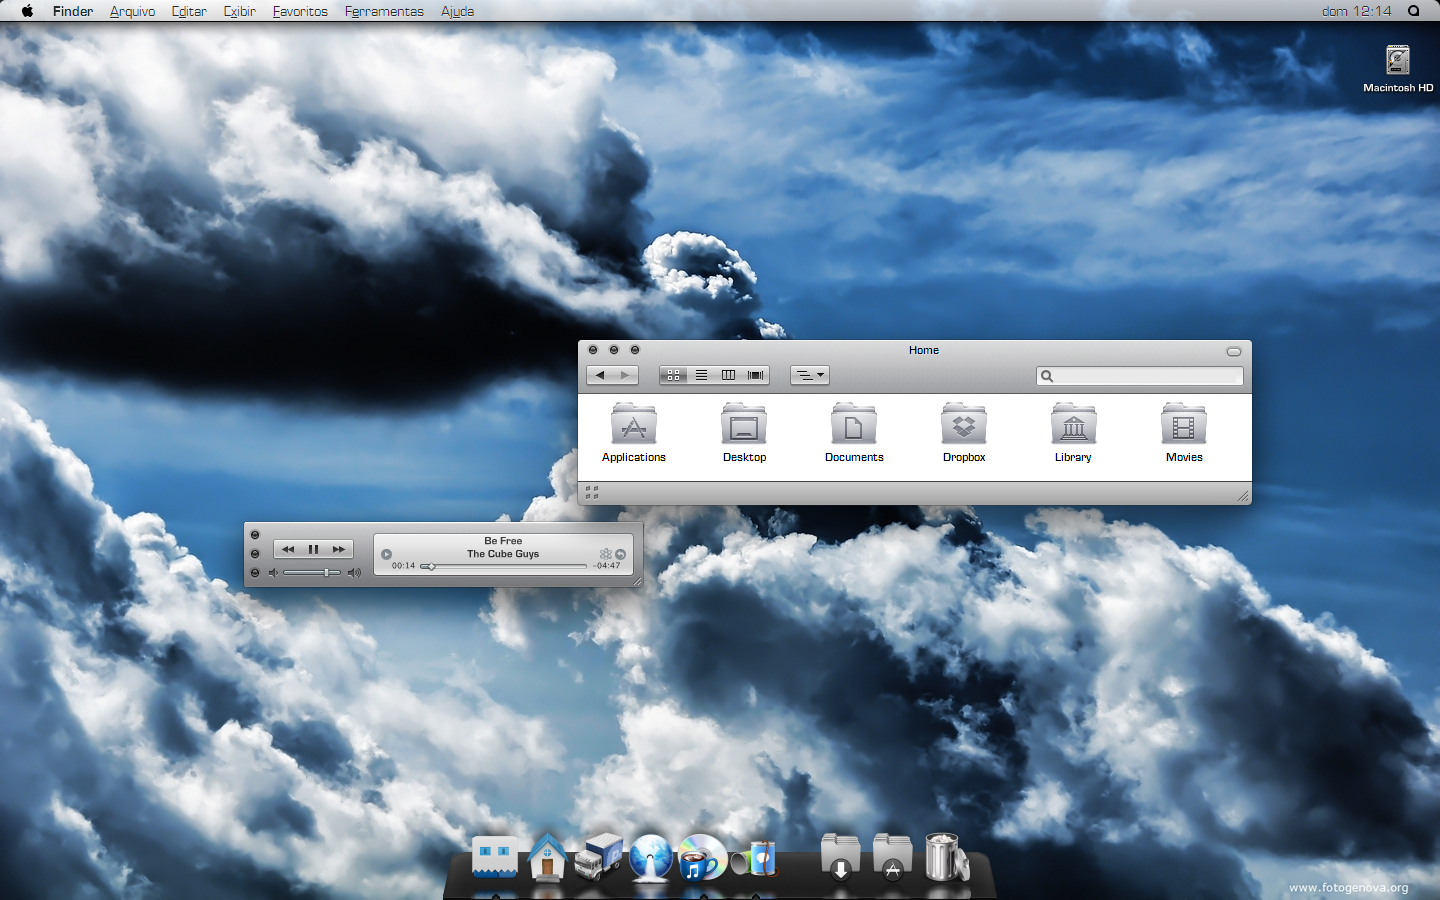Image resolution: width=1440 pixels, height=900 pixels.
Task: Switch Finder to column view
Action: 728,375
